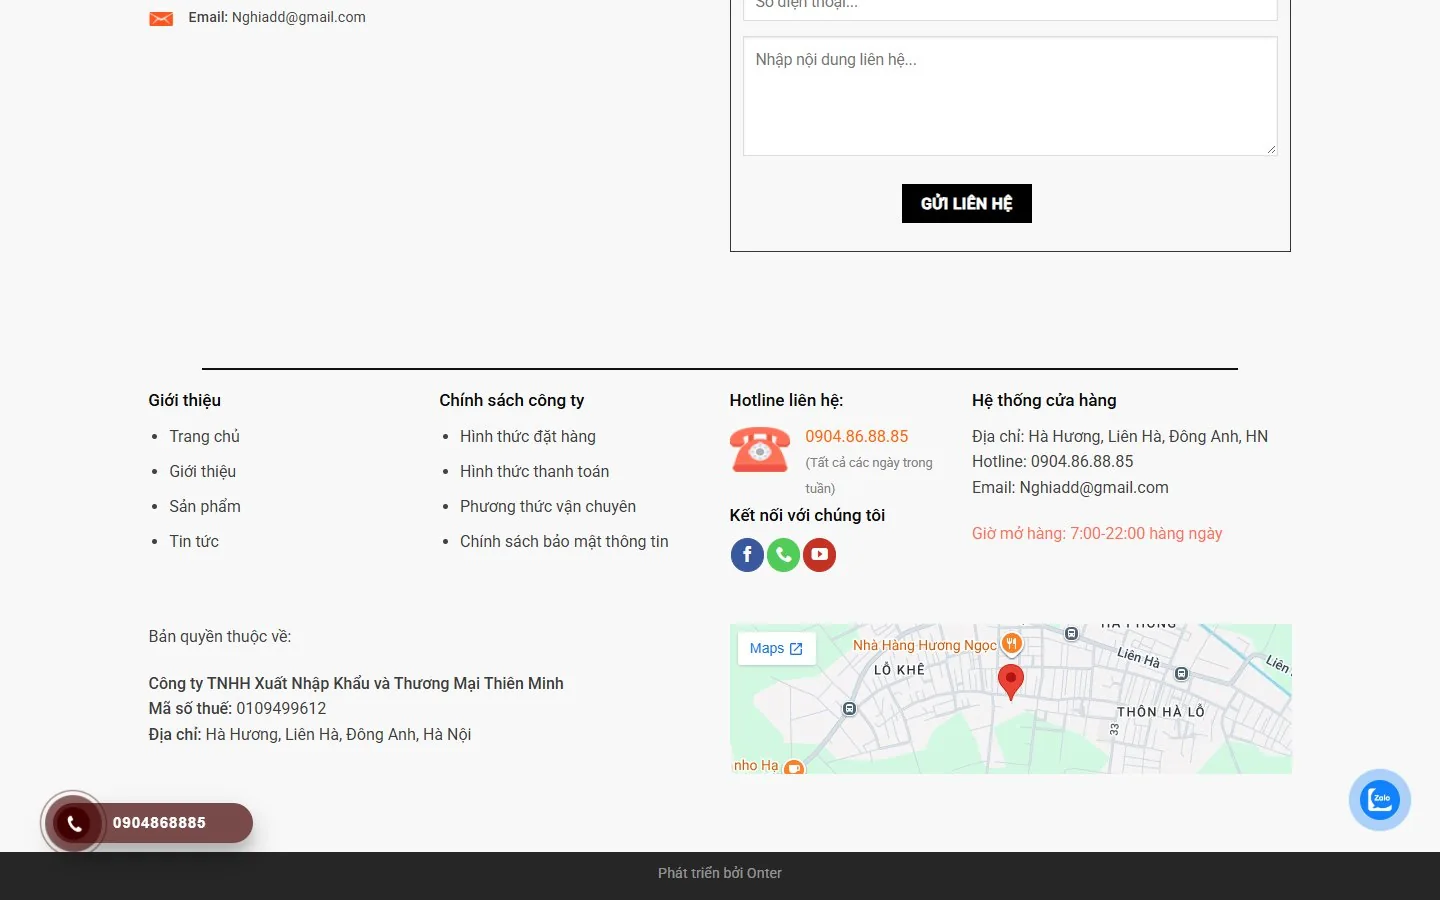The width and height of the screenshot is (1440, 900).
Task: Open Maps in a new window
Action: point(776,648)
